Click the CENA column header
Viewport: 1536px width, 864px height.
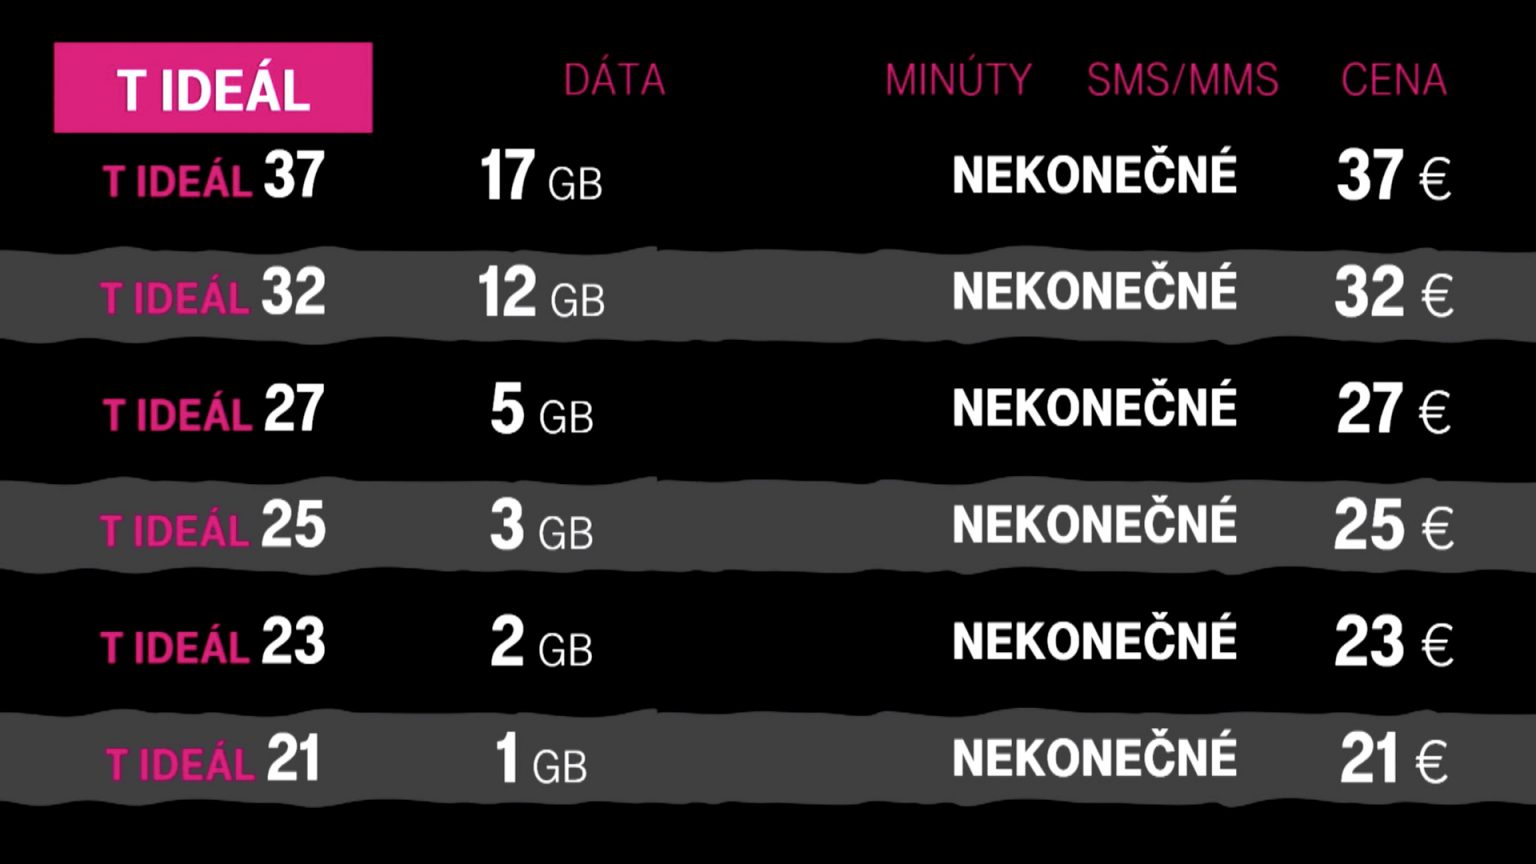point(1394,81)
